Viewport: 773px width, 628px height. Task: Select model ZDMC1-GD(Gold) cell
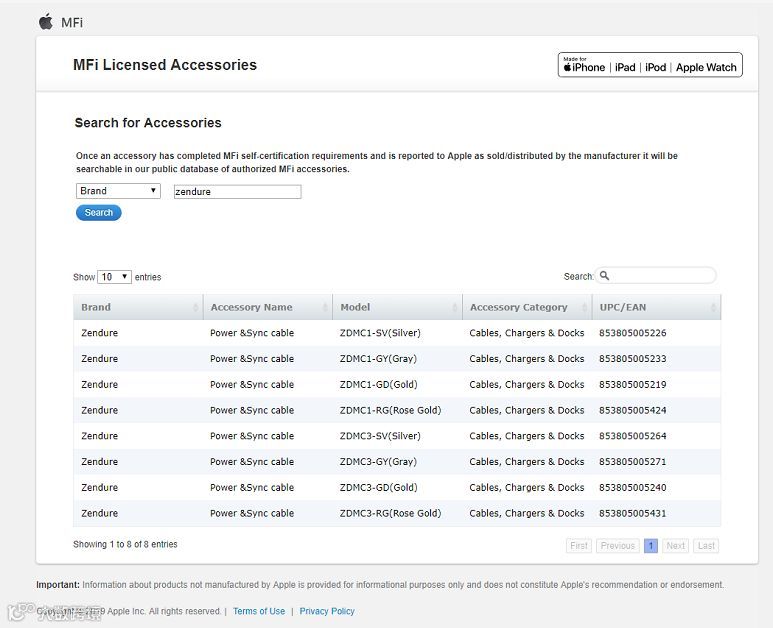pos(379,384)
